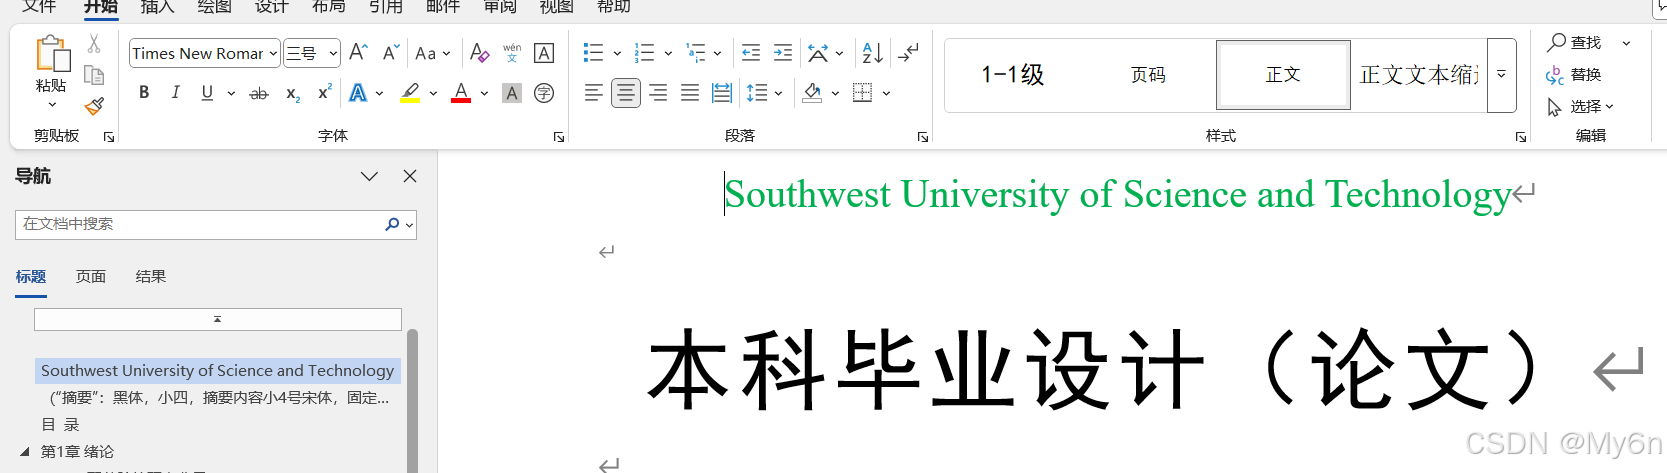Toggle character shading button
This screenshot has width=1667, height=473.
[512, 93]
